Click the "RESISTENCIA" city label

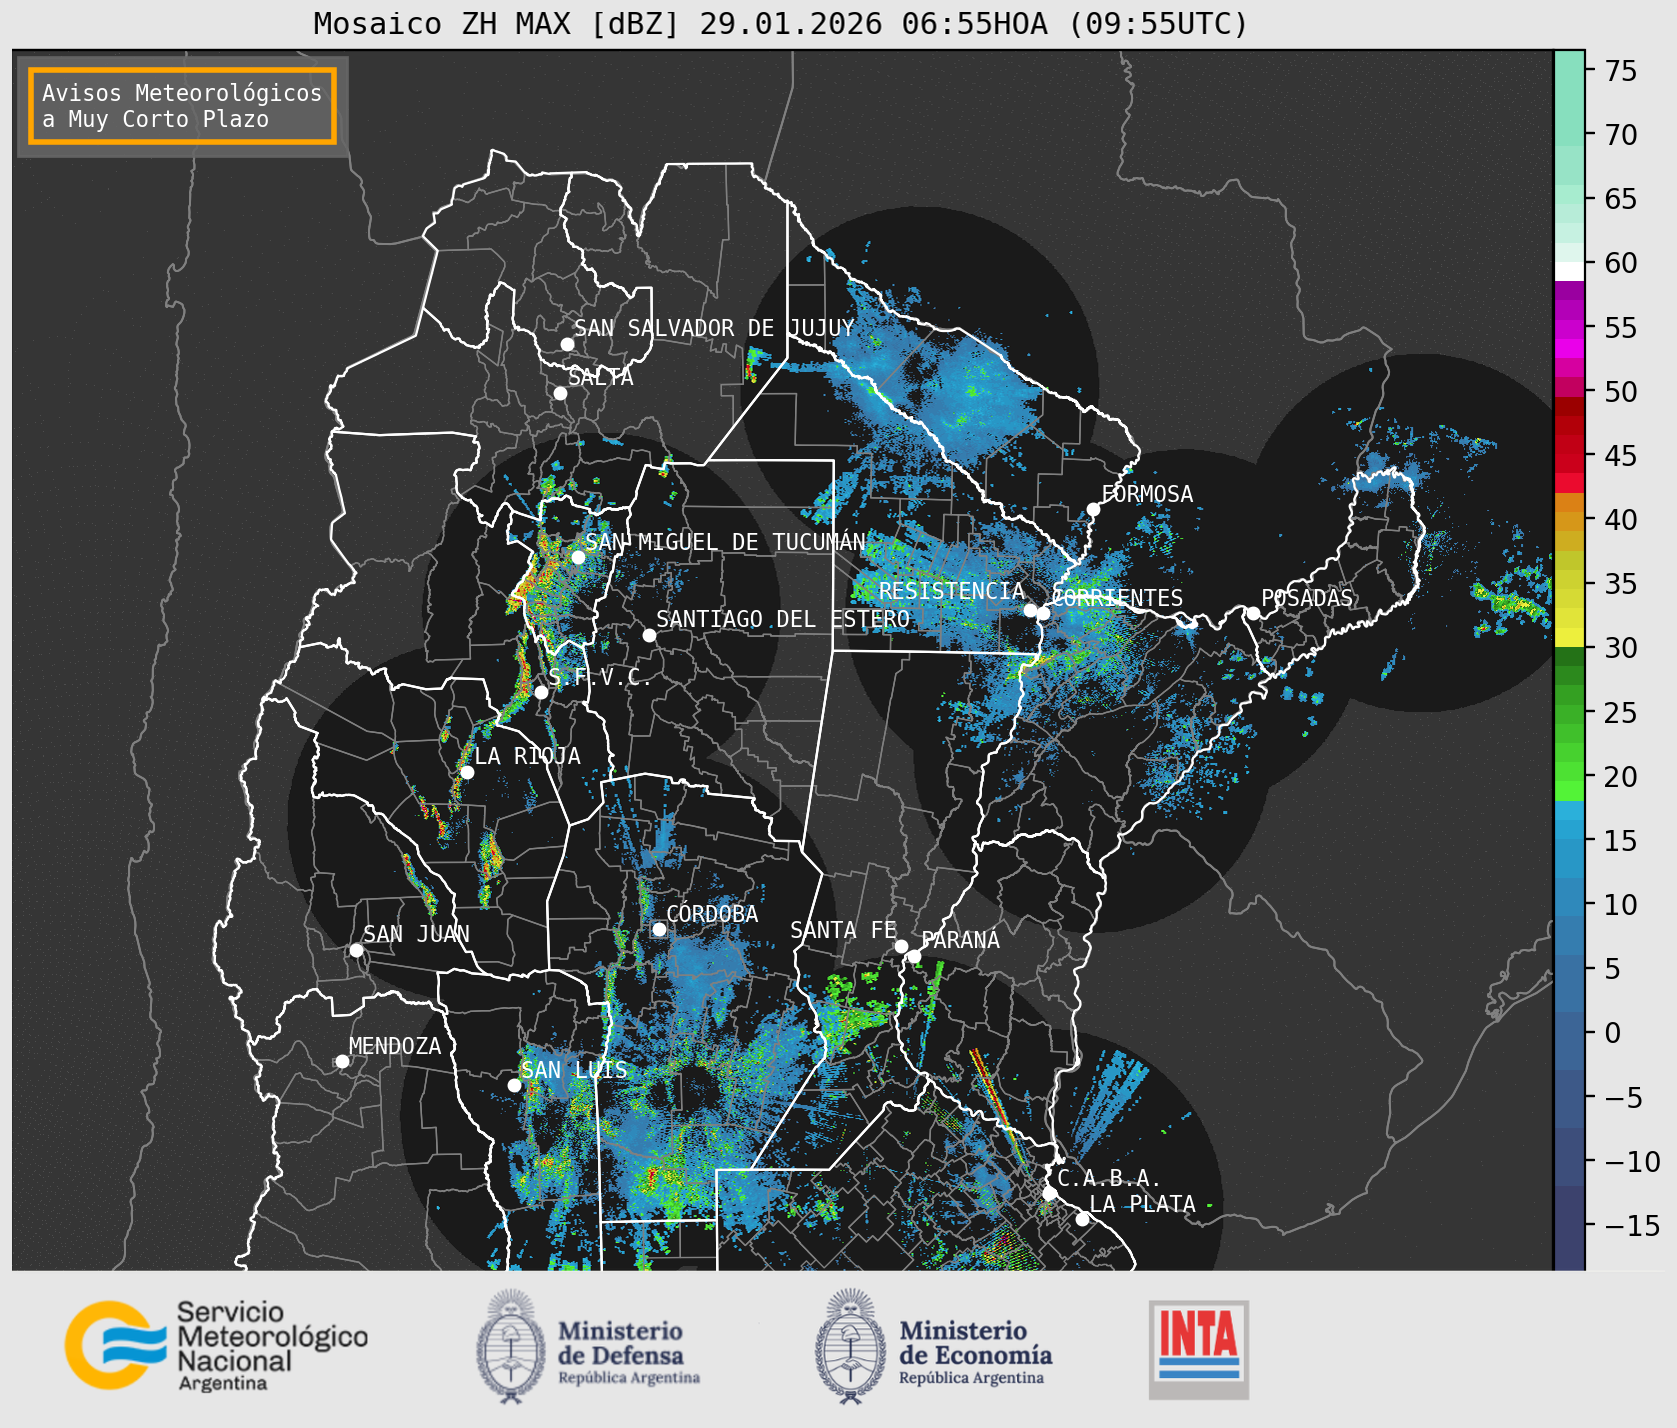pyautogui.click(x=952, y=591)
